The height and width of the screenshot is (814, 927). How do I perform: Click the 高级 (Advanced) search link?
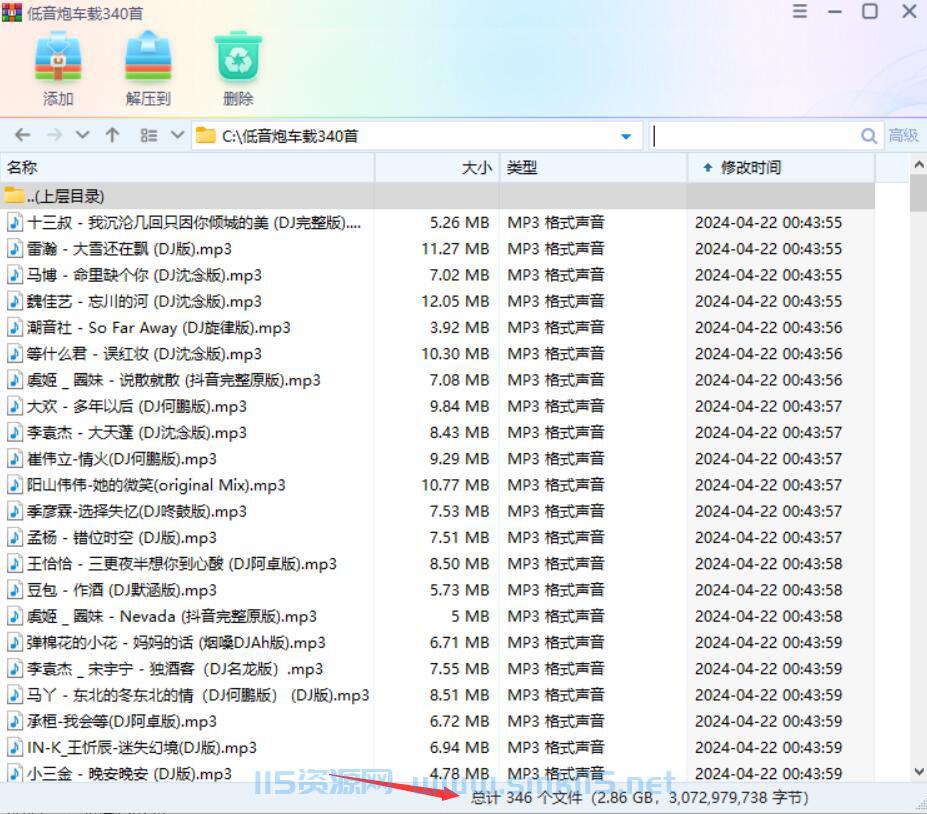(904, 135)
